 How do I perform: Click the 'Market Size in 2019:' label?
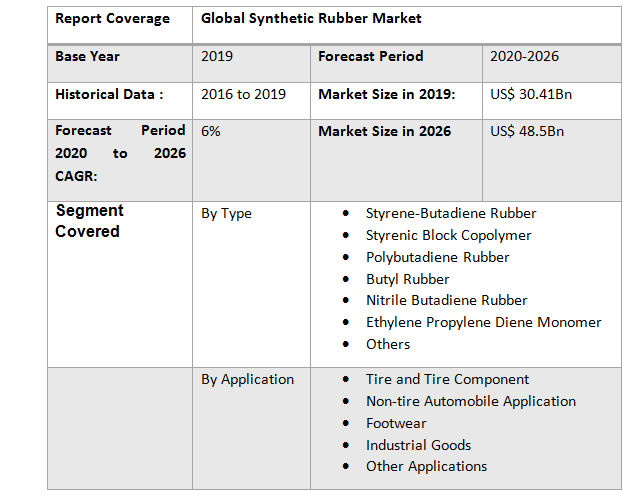(386, 94)
